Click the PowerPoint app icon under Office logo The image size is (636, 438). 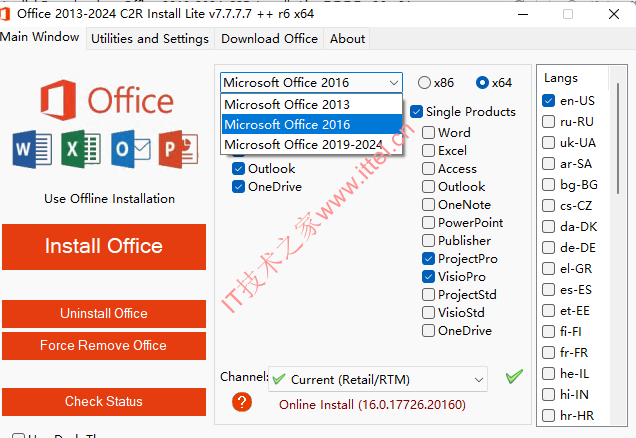tap(178, 149)
